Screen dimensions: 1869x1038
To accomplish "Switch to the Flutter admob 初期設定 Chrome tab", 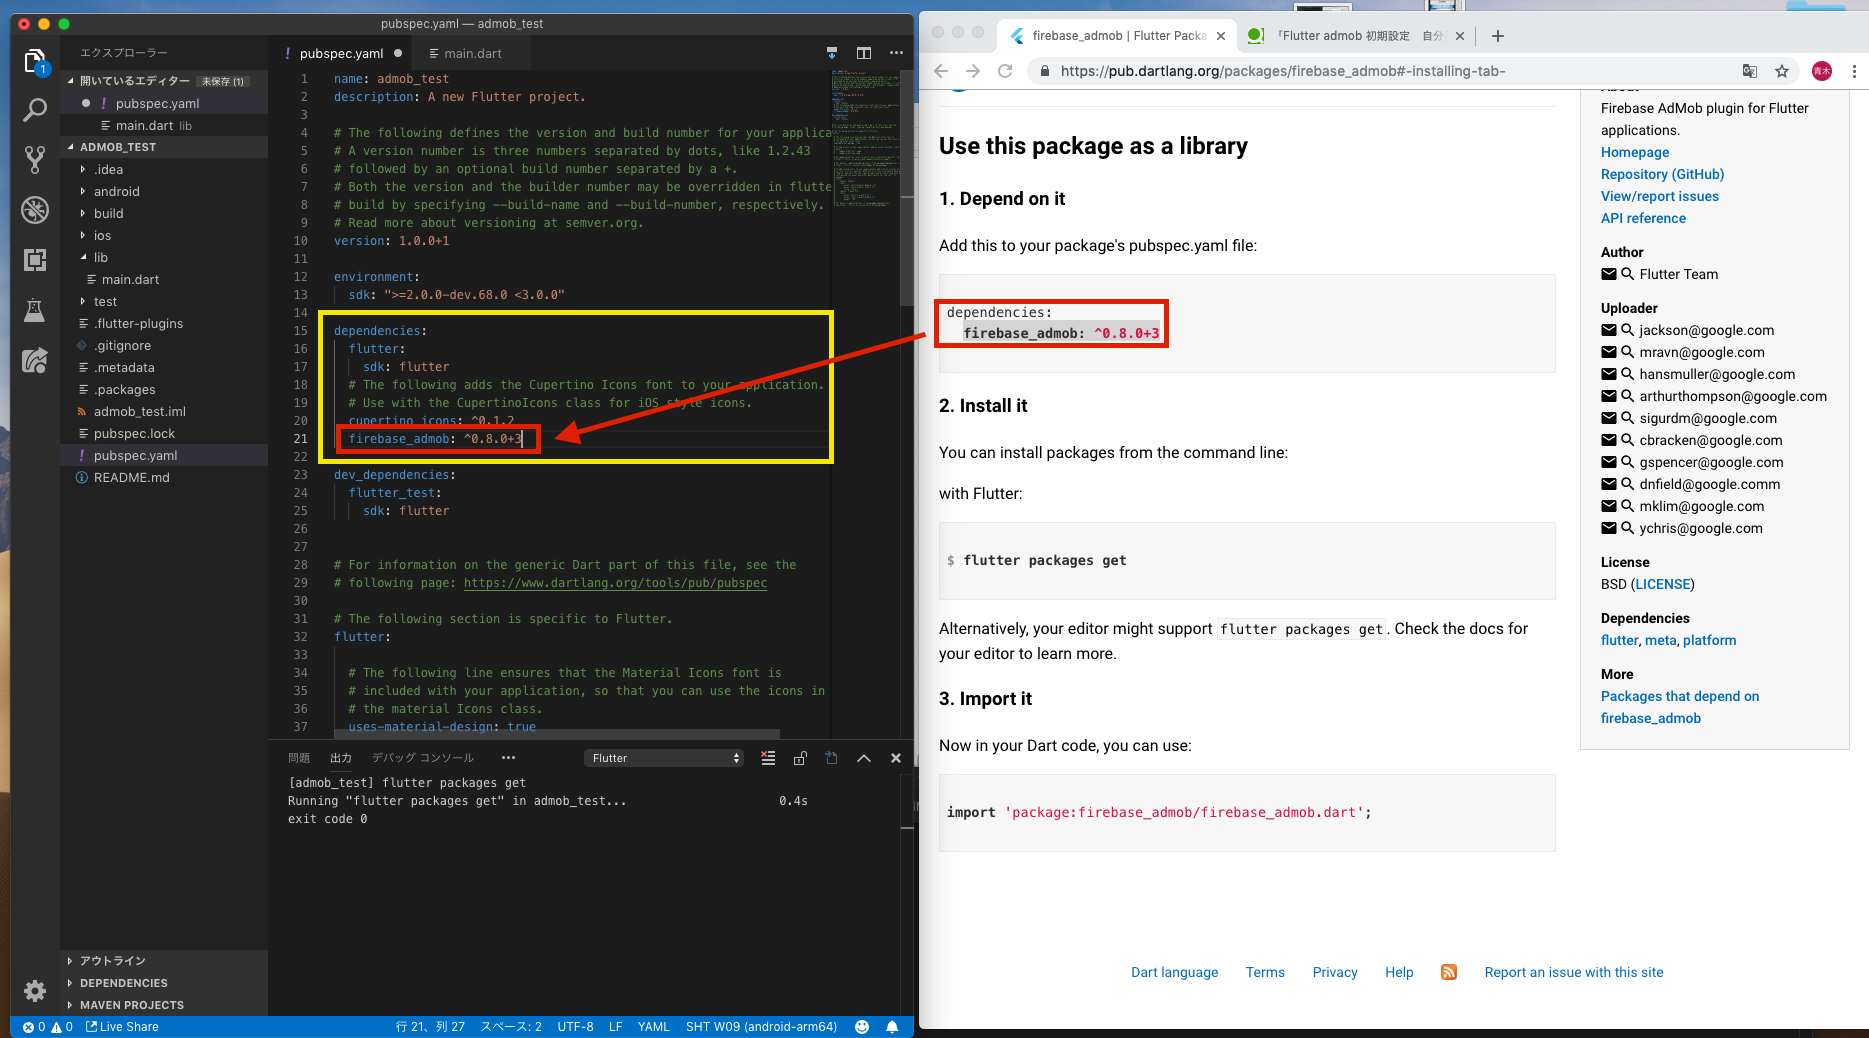I will tap(1356, 36).
